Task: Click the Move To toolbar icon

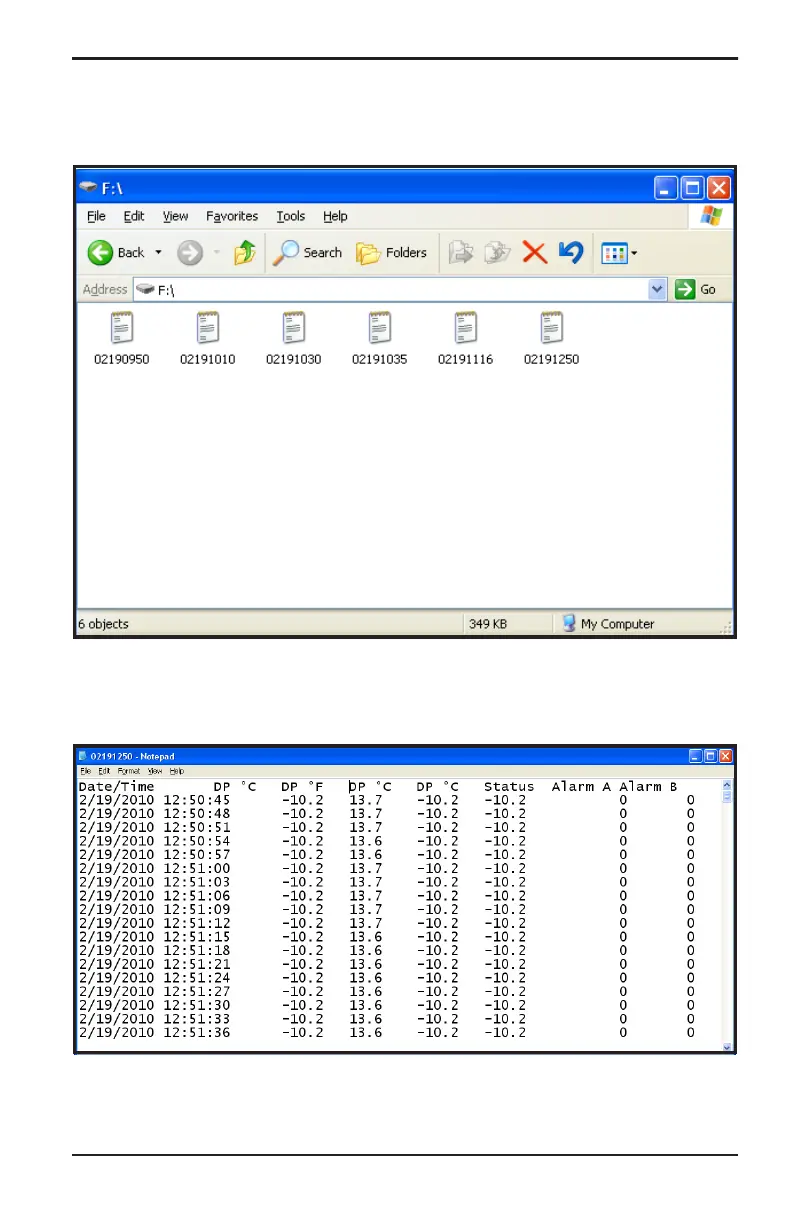Action: 460,253
